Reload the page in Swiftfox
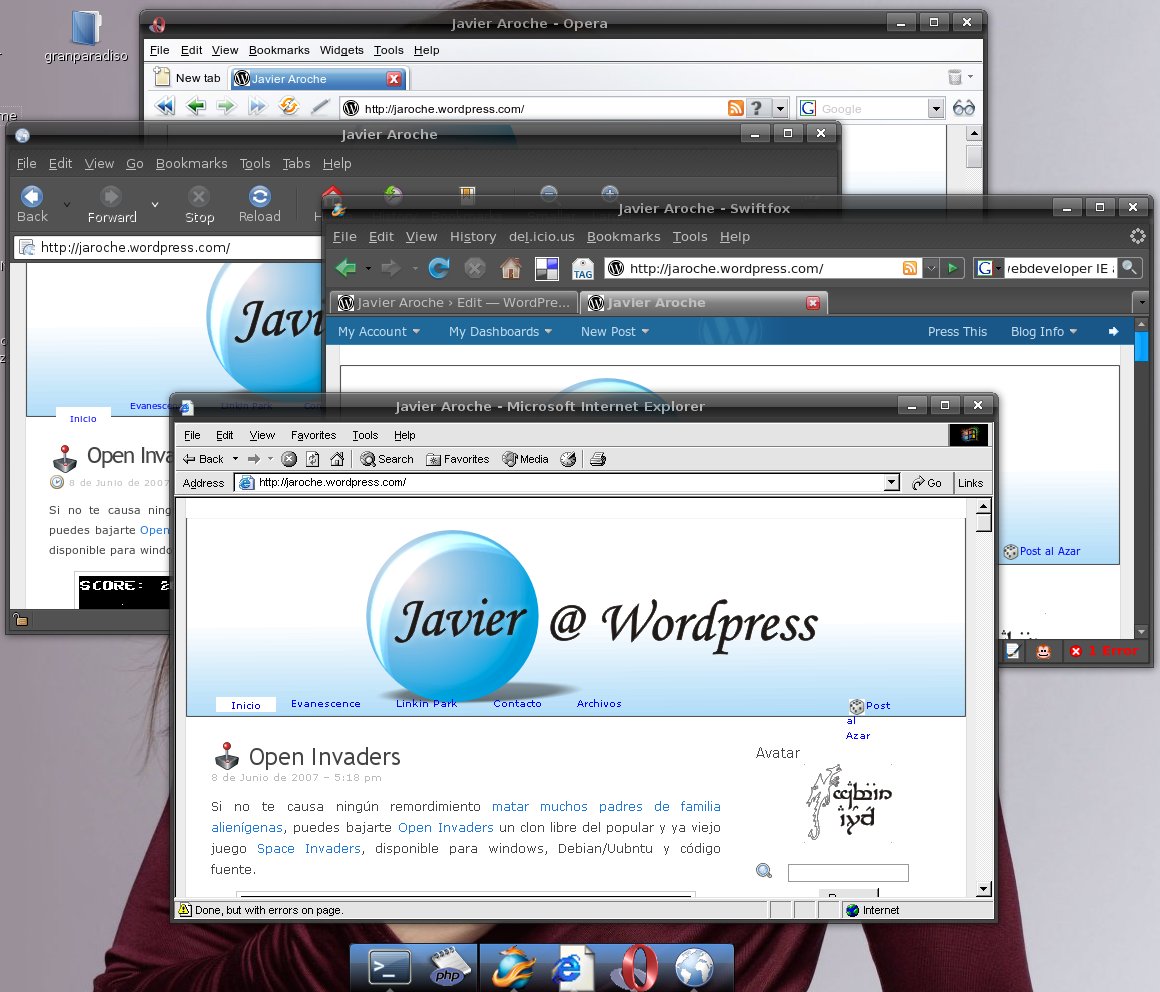This screenshot has width=1160, height=992. [439, 268]
